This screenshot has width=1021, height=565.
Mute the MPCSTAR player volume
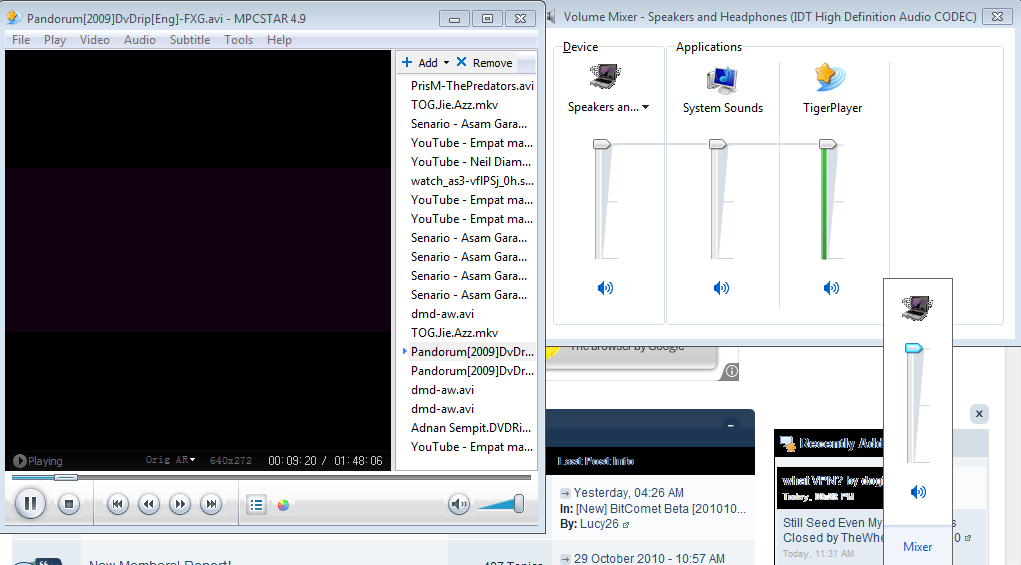tap(459, 504)
